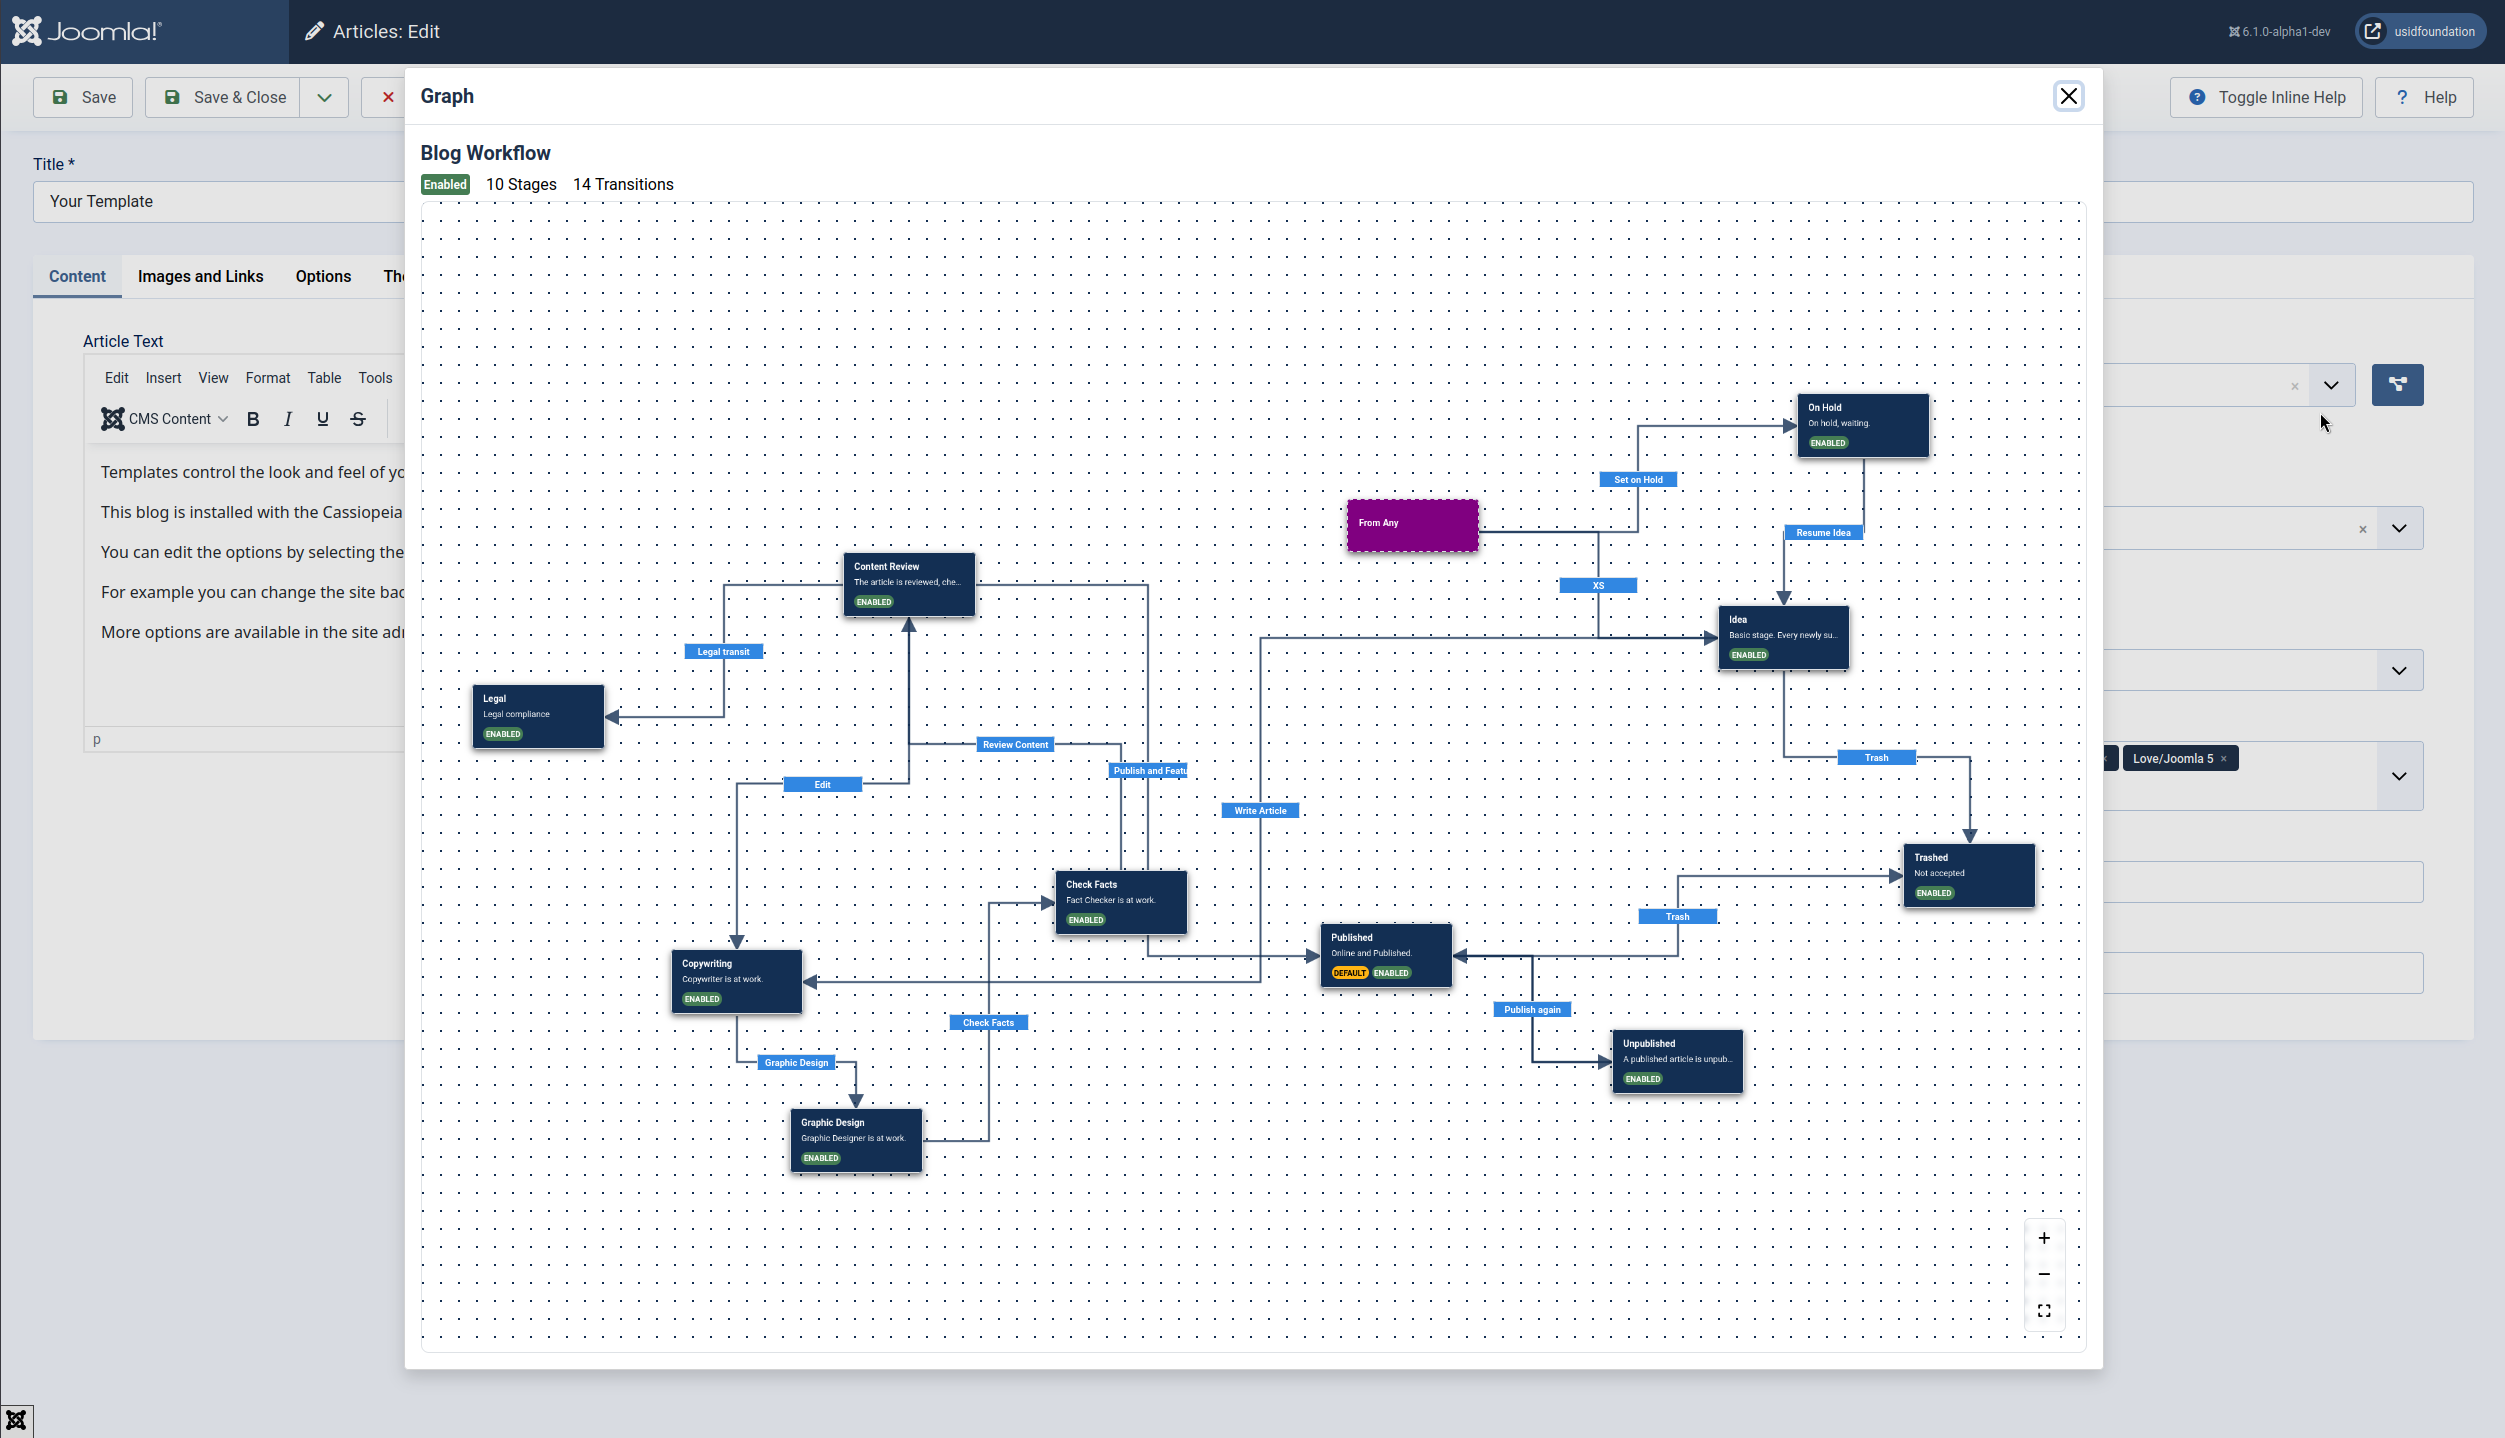Remove the Love/Joomla 5 tag
The width and height of the screenshot is (2505, 1438).
tap(2222, 758)
